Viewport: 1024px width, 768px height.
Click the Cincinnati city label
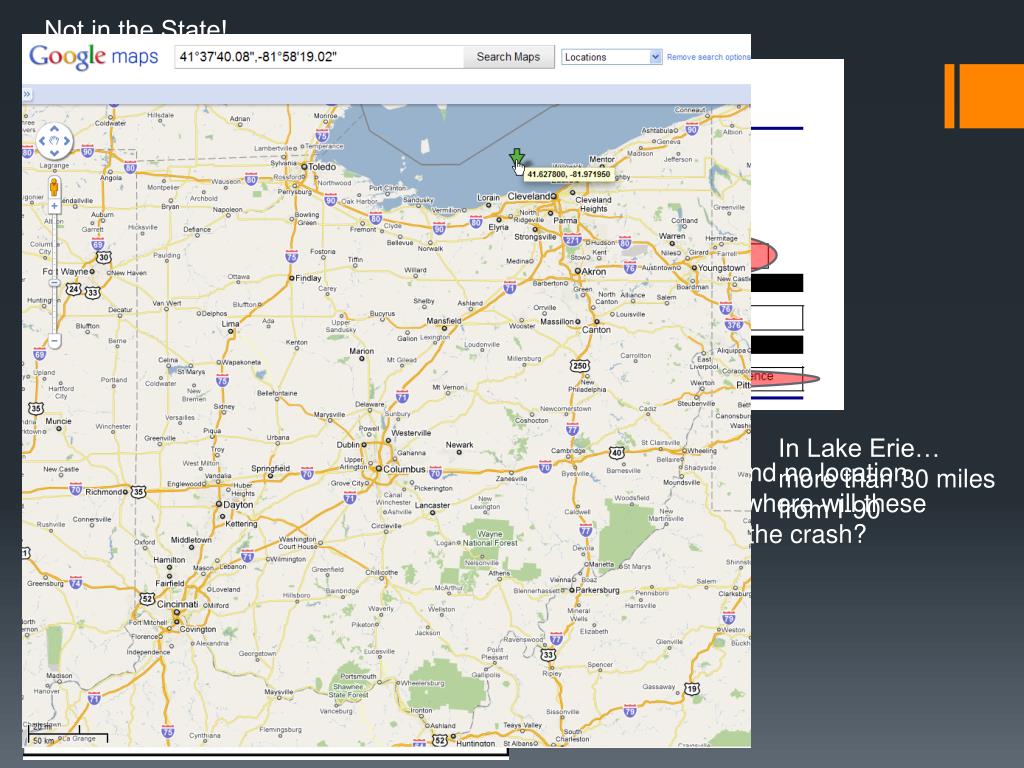click(177, 604)
